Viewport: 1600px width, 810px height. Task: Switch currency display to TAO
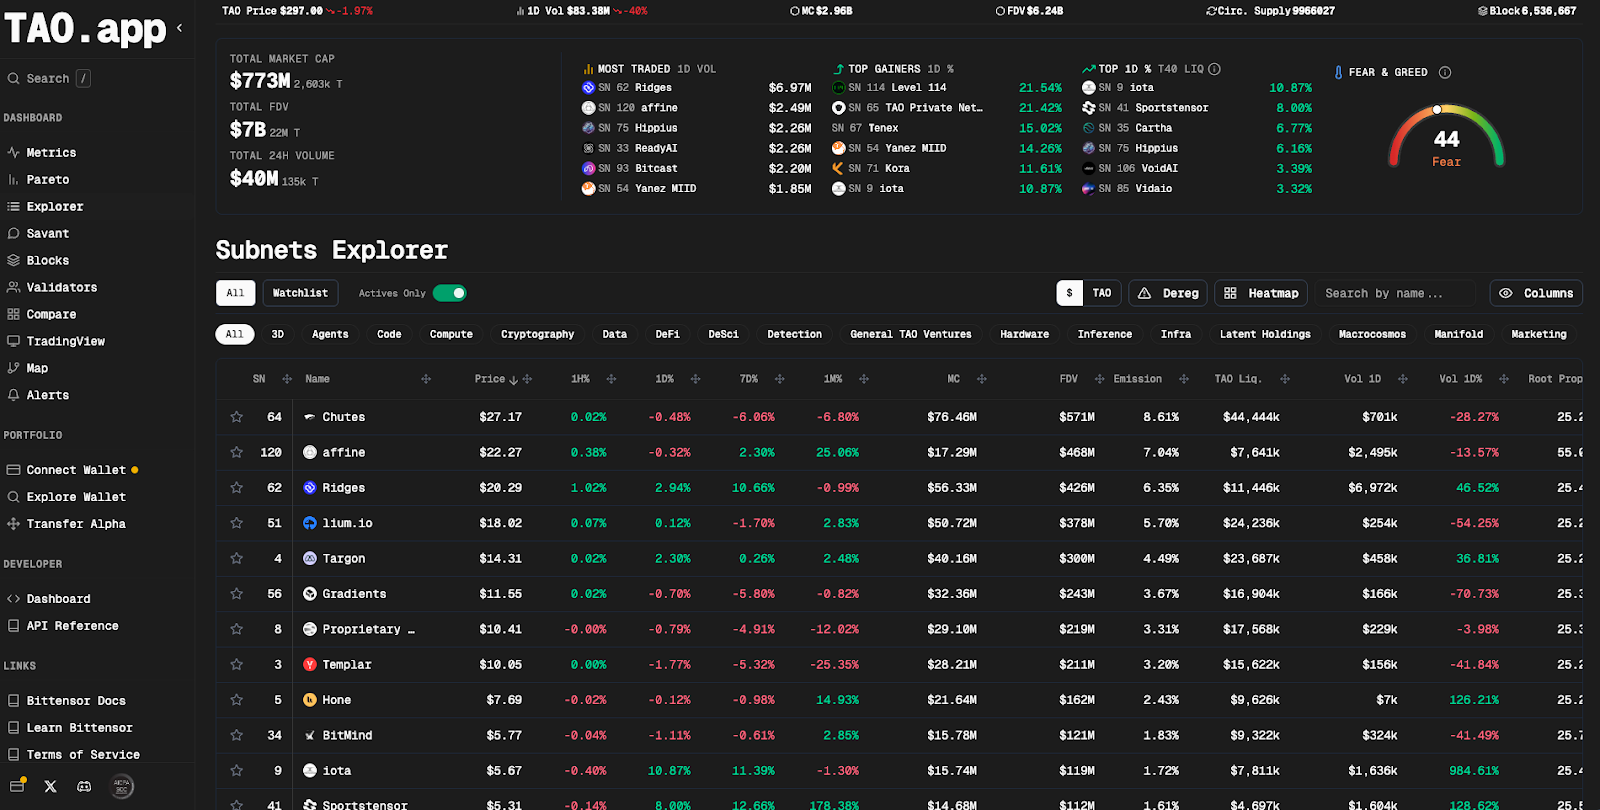tap(1101, 293)
